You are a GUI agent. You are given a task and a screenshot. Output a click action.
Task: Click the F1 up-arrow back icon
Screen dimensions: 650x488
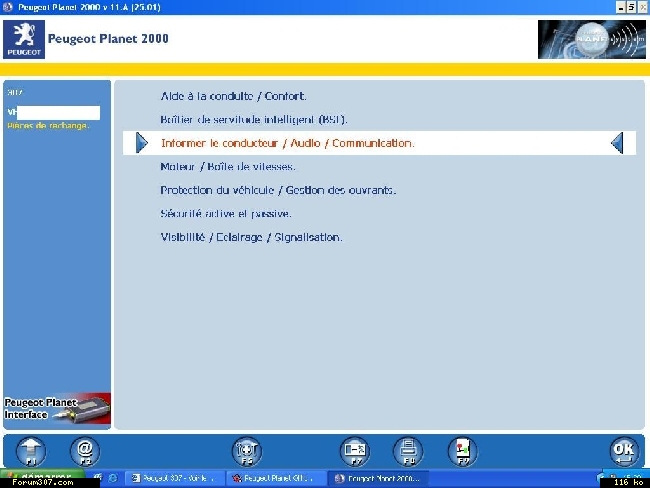click(31, 452)
